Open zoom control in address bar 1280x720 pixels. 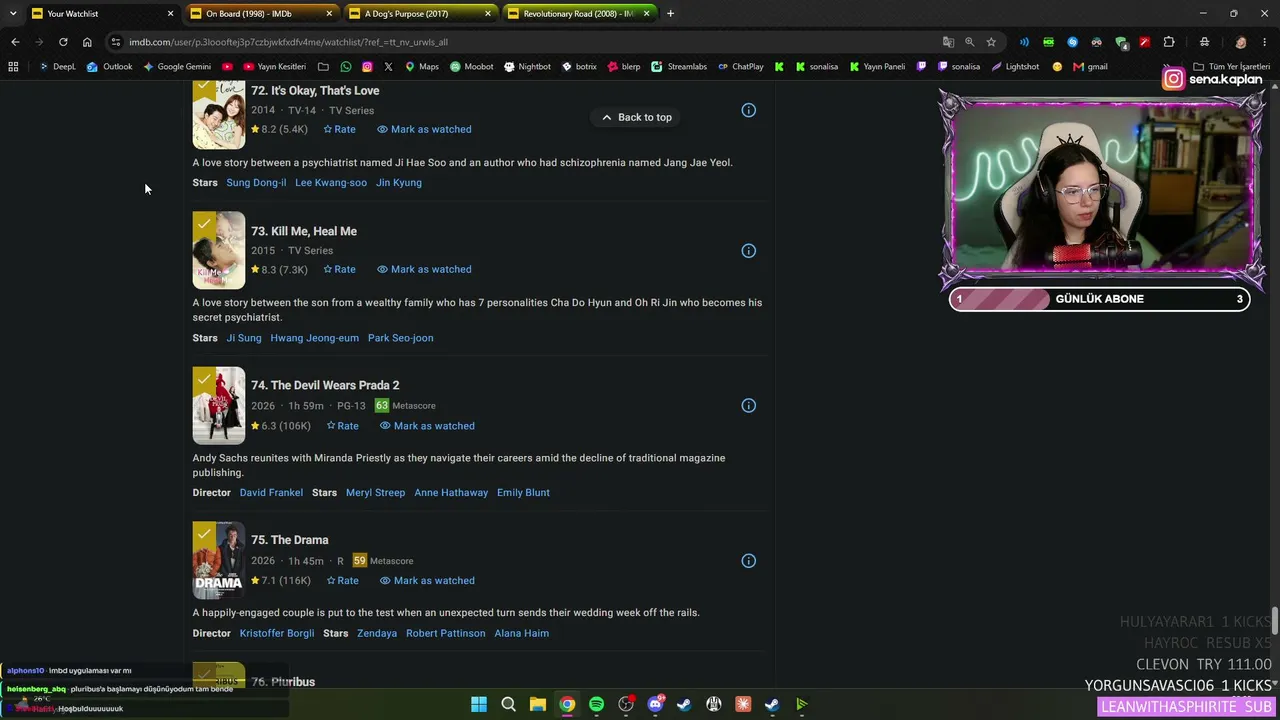(x=969, y=42)
